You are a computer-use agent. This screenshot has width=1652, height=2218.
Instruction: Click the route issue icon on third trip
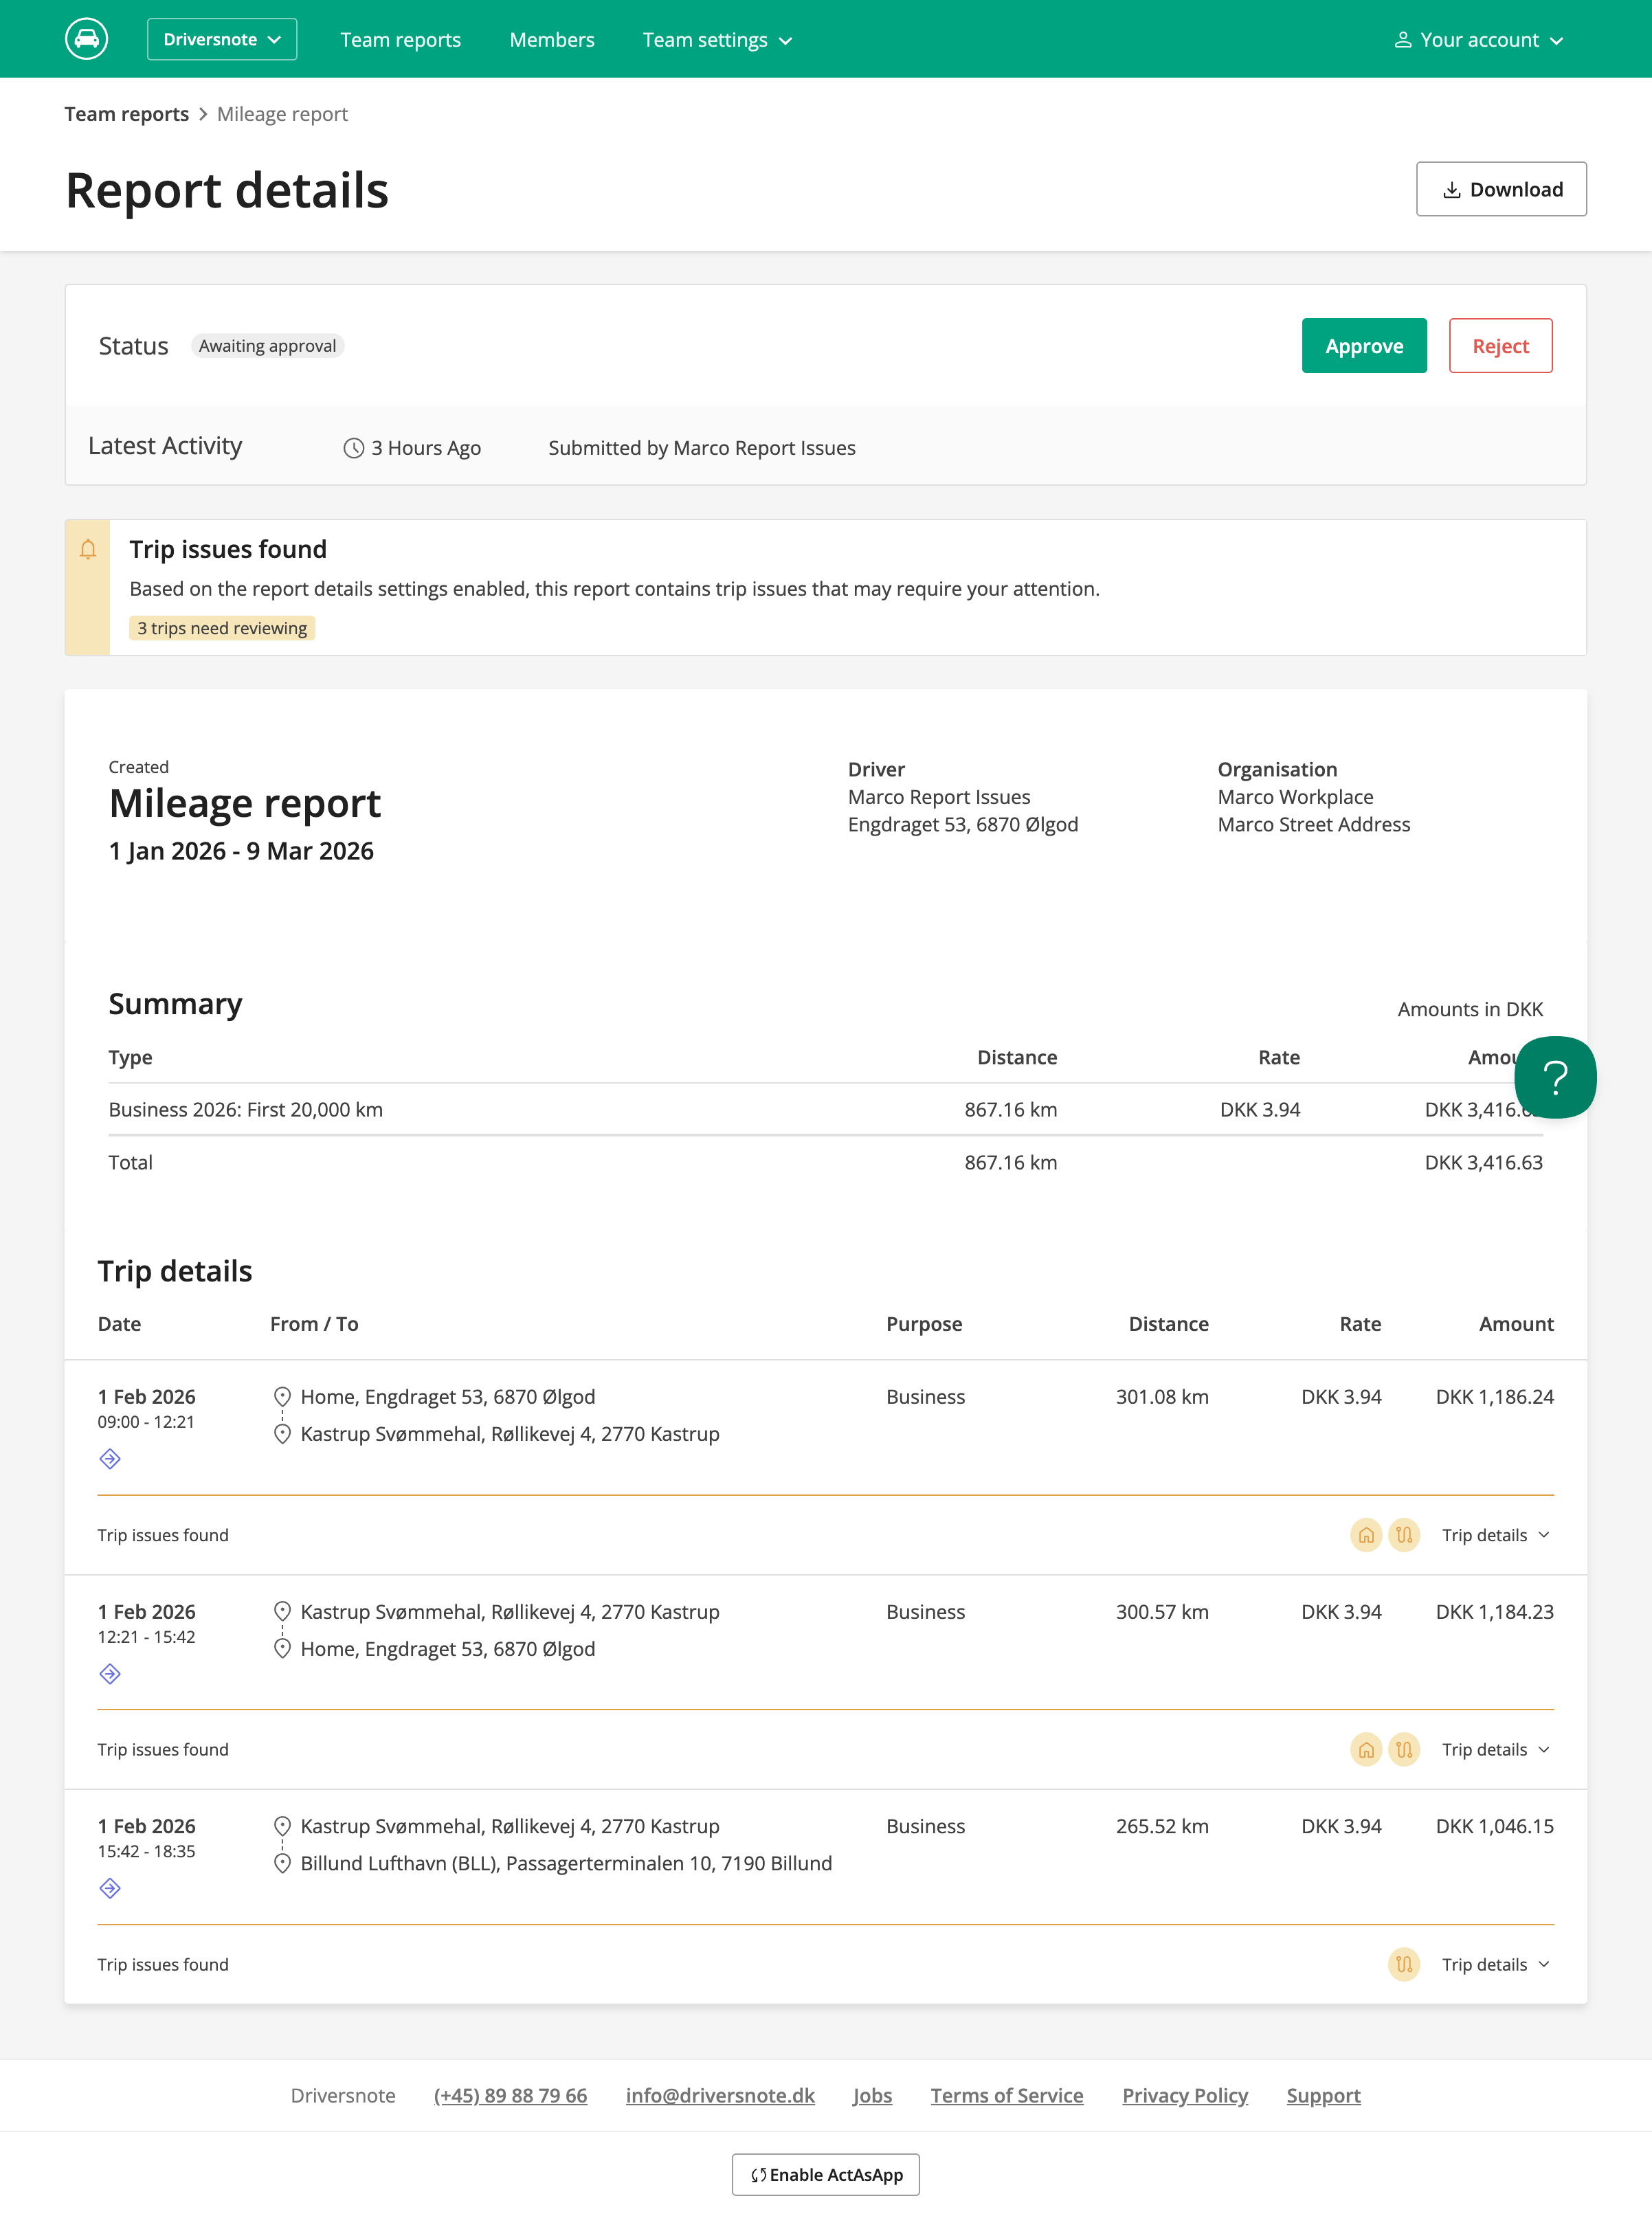point(1404,1964)
